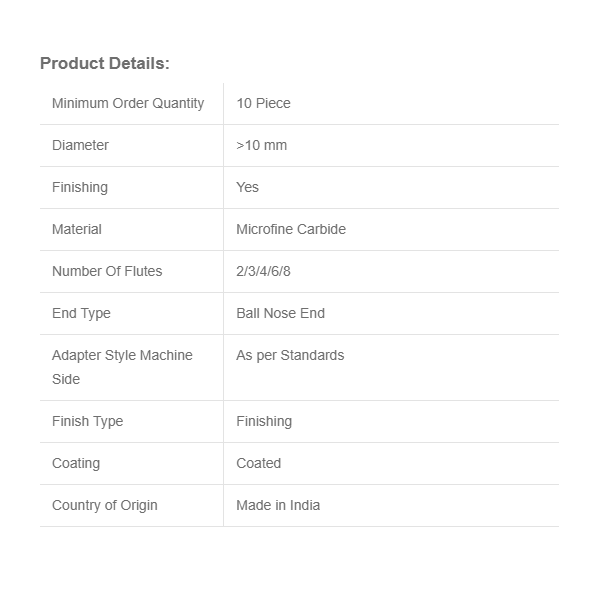Select the 10 Piece value

pos(263,103)
